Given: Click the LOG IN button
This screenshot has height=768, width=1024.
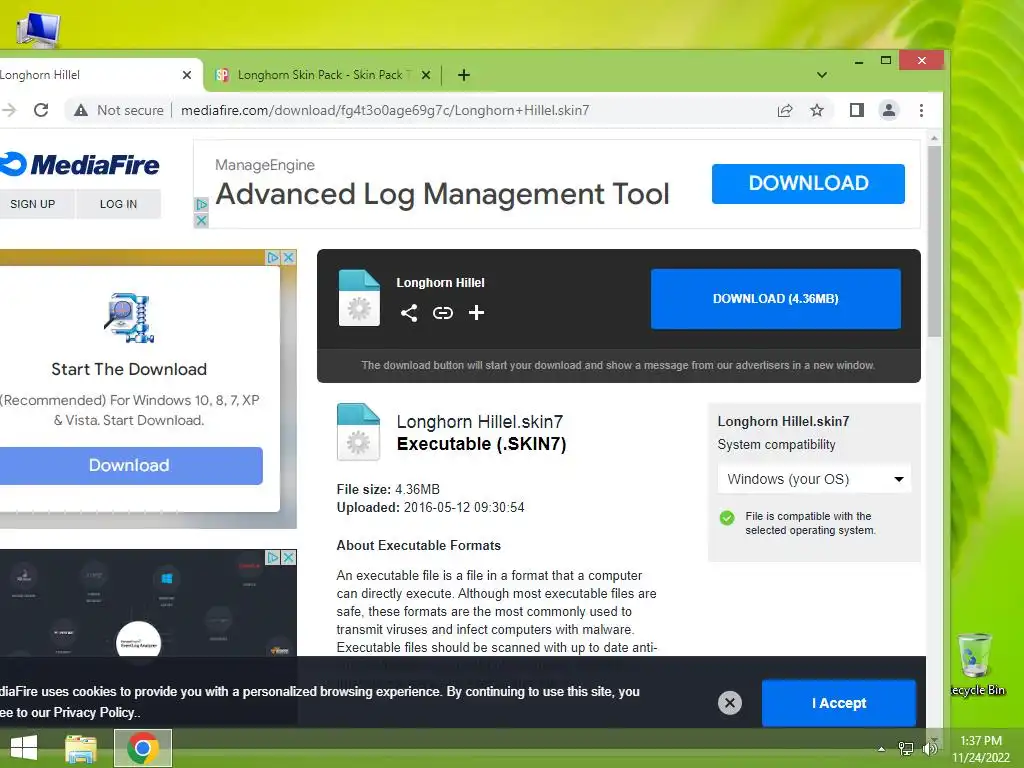Looking at the screenshot, I should tap(118, 204).
